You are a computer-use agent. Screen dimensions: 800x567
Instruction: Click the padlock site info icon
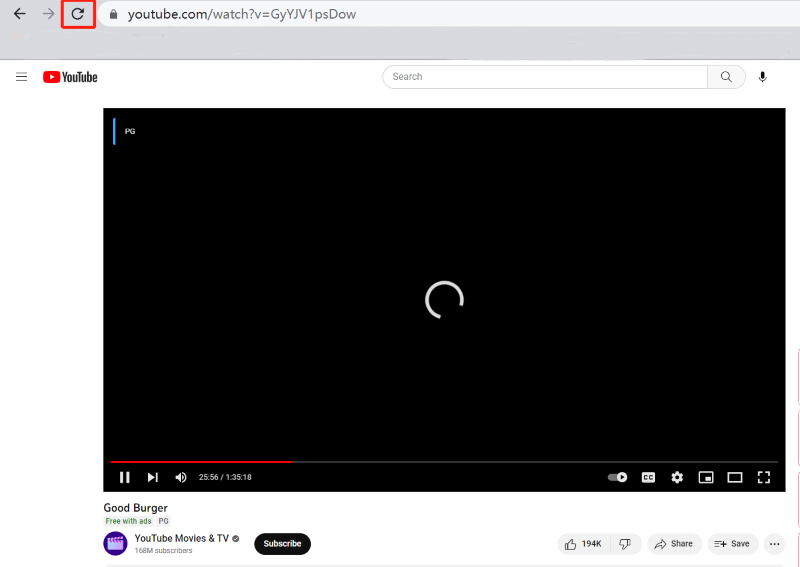113,14
